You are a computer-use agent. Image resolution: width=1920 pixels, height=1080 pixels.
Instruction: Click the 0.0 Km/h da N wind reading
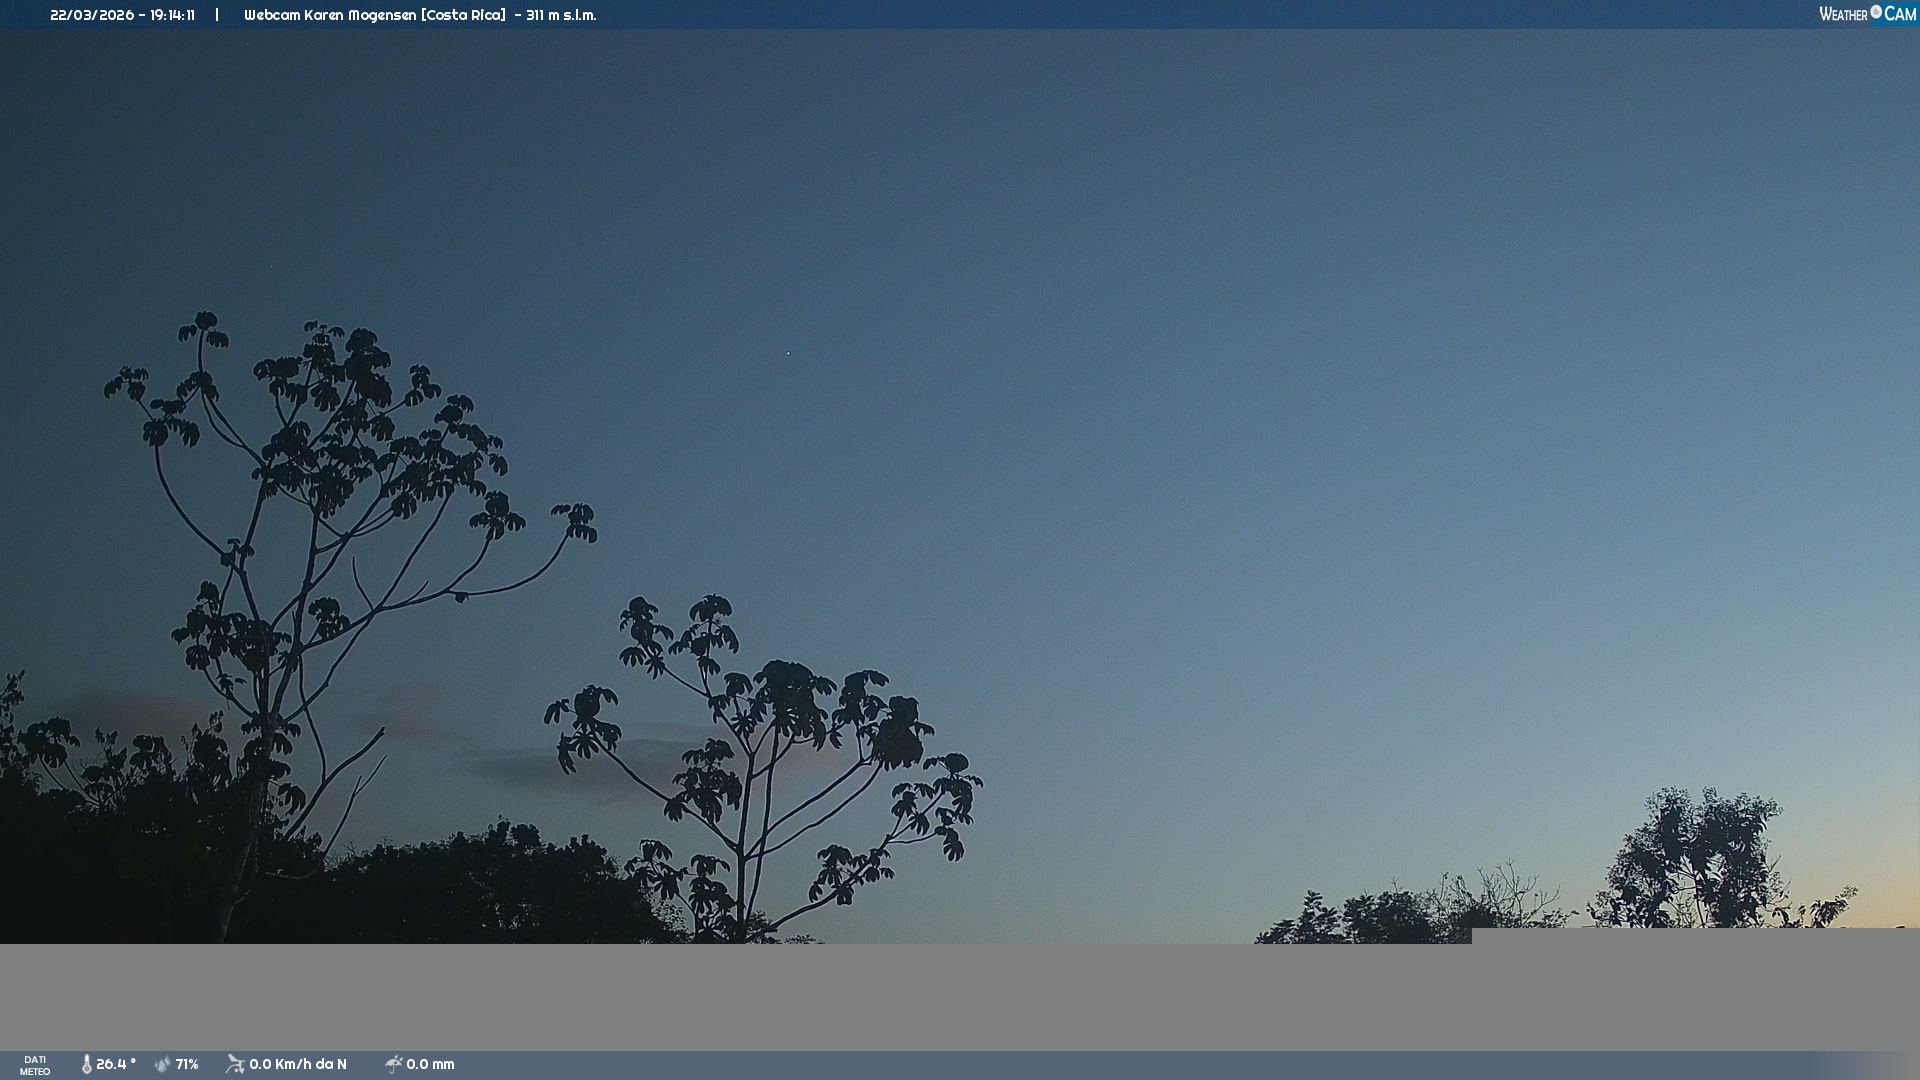298,1064
